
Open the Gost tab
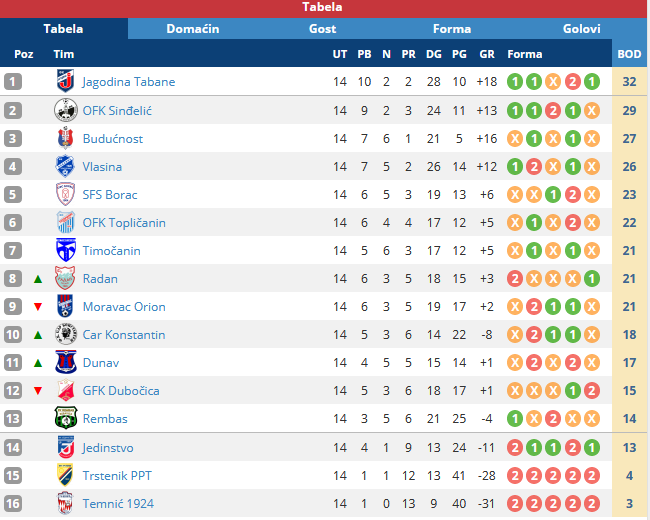[322, 29]
